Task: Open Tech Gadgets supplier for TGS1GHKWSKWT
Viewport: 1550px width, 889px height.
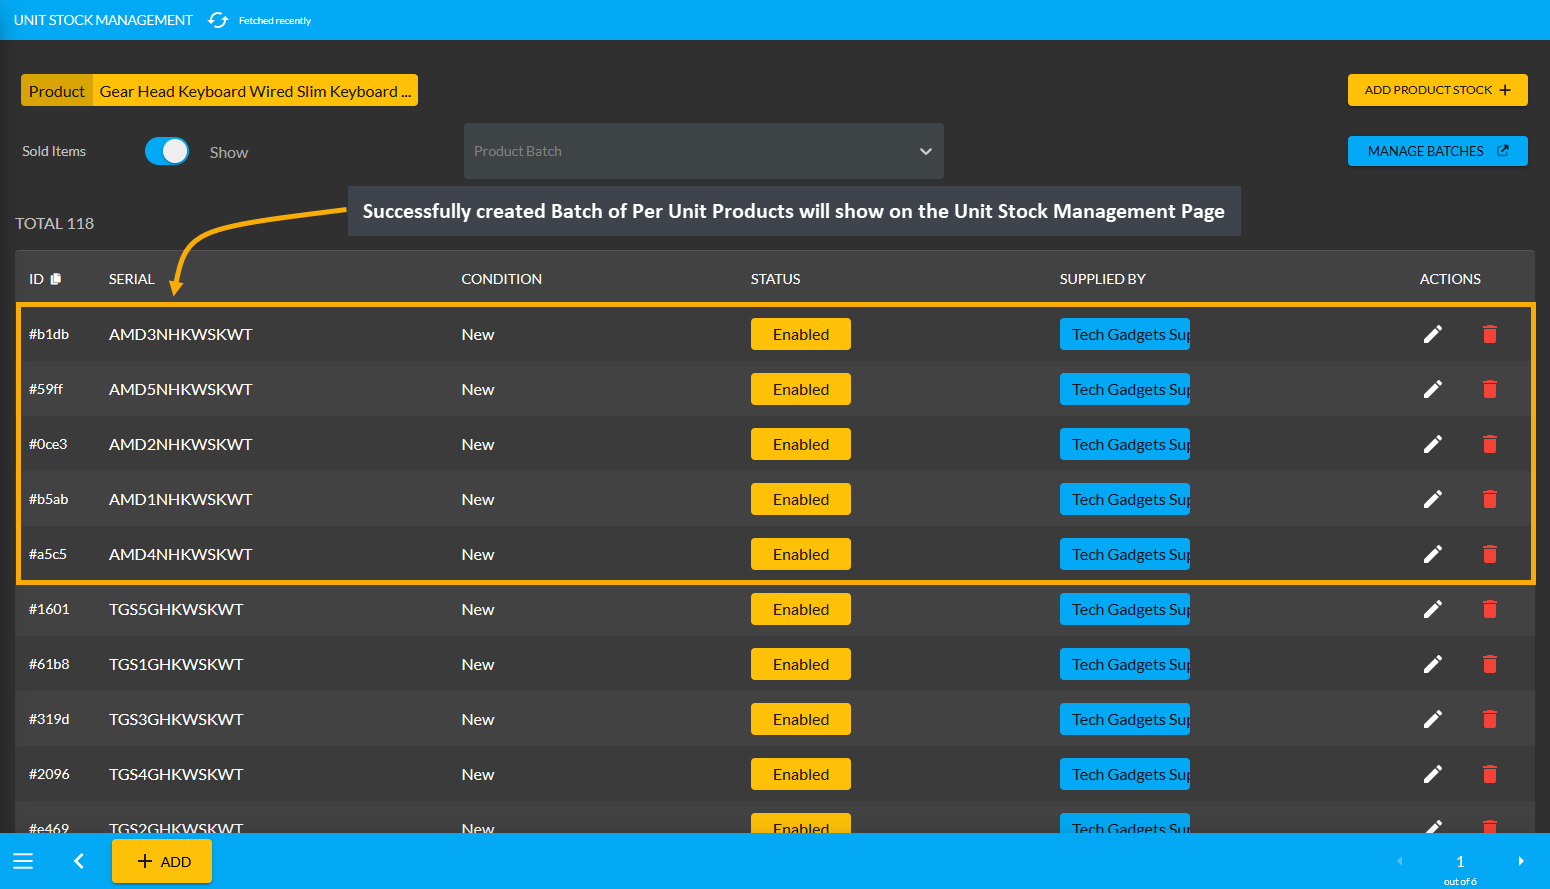Action: coord(1125,664)
